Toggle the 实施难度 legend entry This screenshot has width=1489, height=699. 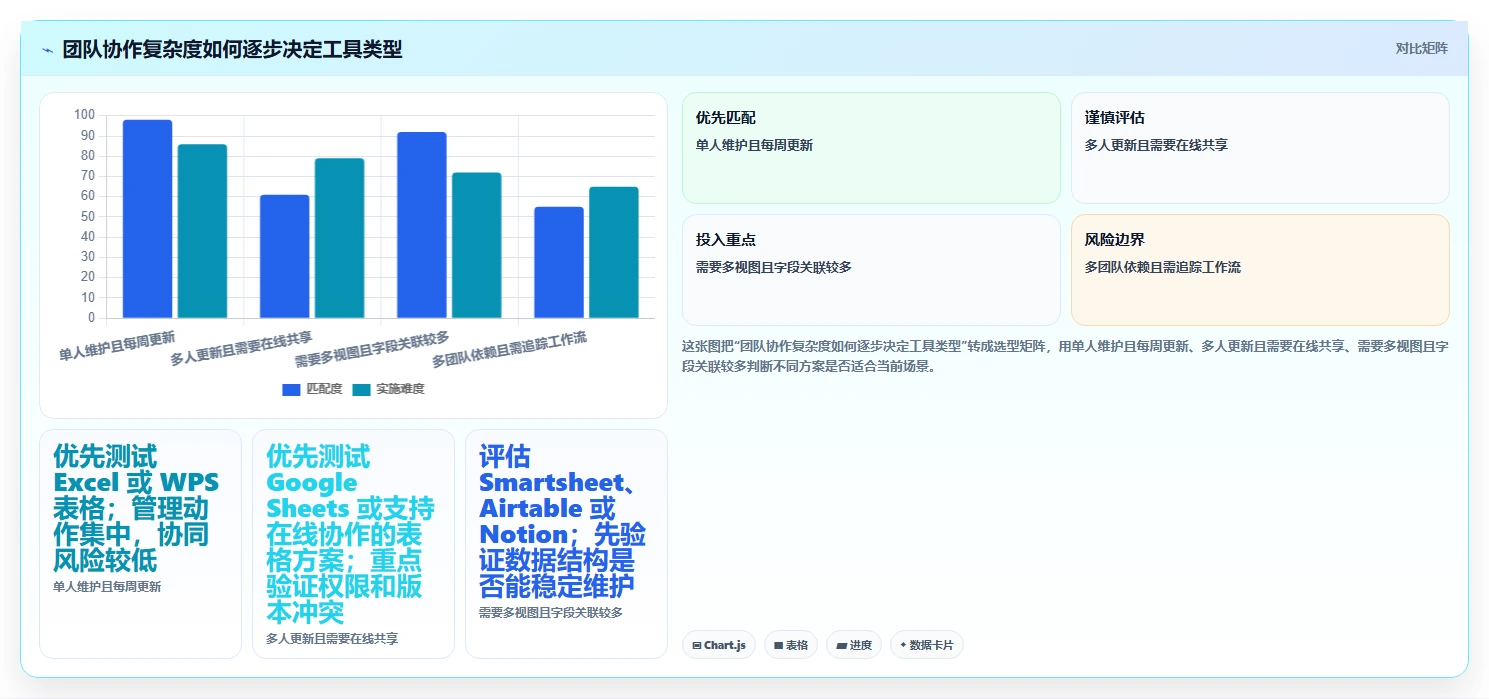(388, 389)
